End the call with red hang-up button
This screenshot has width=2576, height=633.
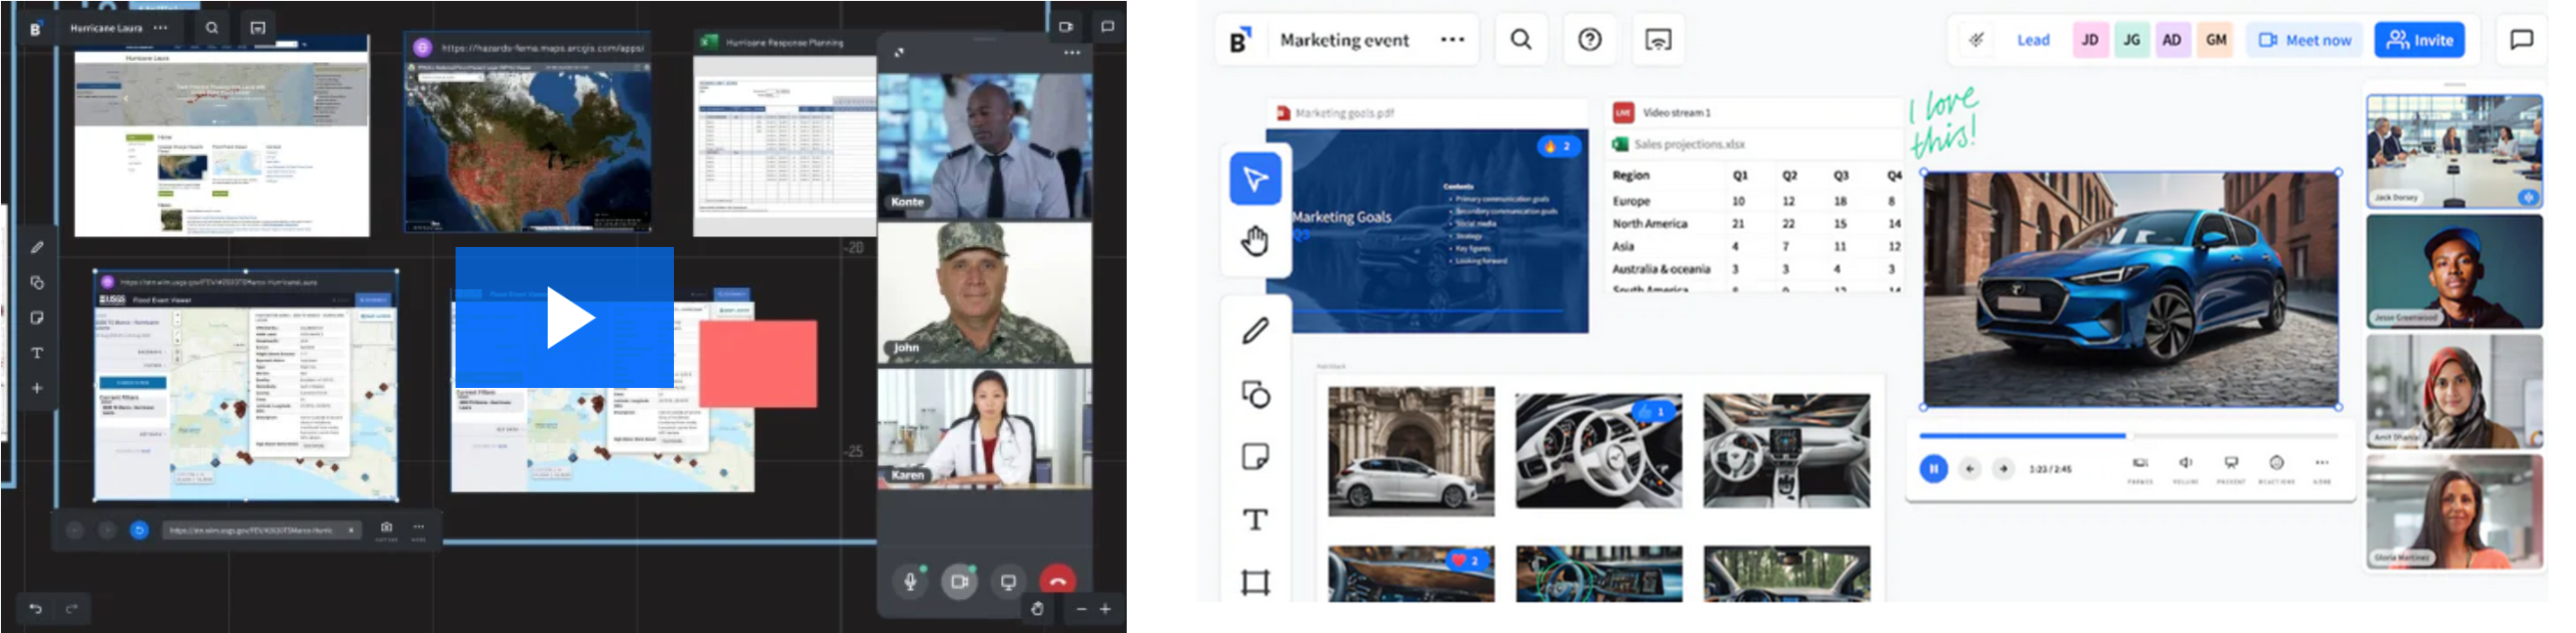[1057, 581]
